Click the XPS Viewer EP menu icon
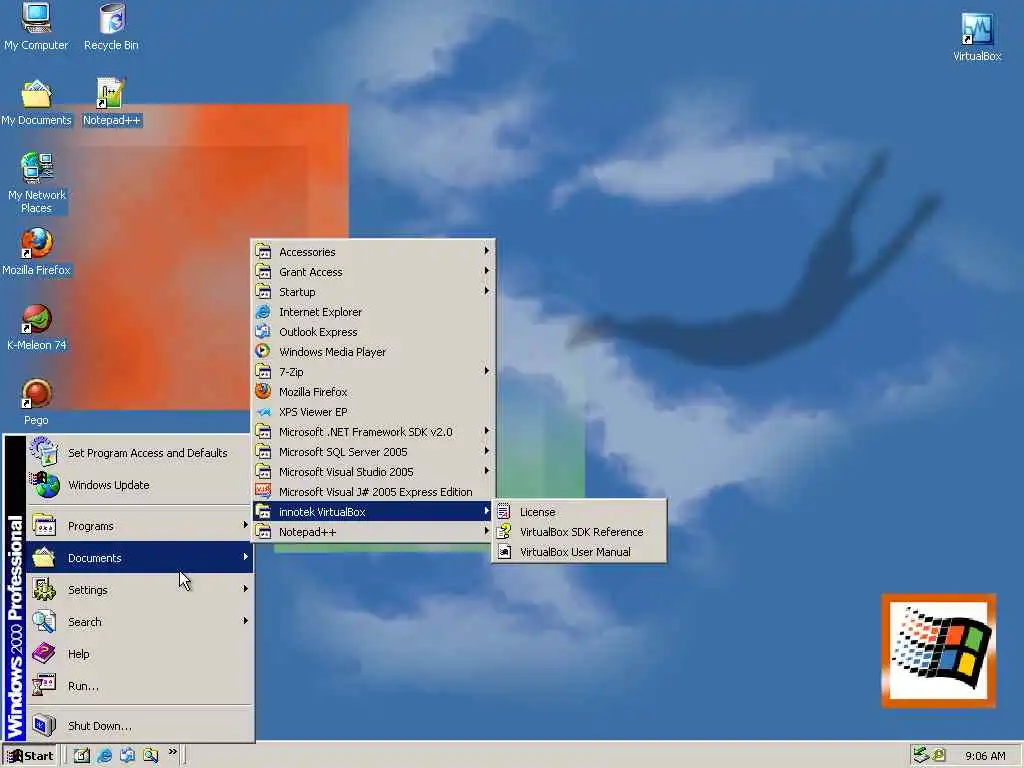1024x768 pixels. 263,412
